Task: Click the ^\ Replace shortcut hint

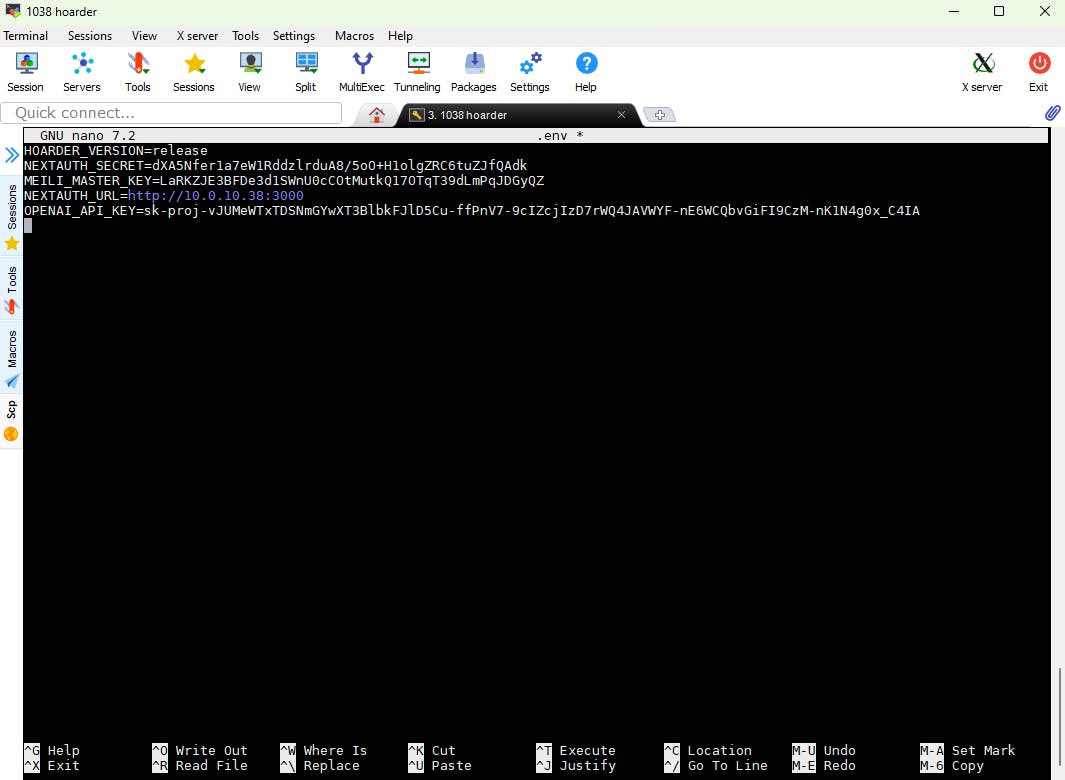Action: pyautogui.click(x=320, y=766)
